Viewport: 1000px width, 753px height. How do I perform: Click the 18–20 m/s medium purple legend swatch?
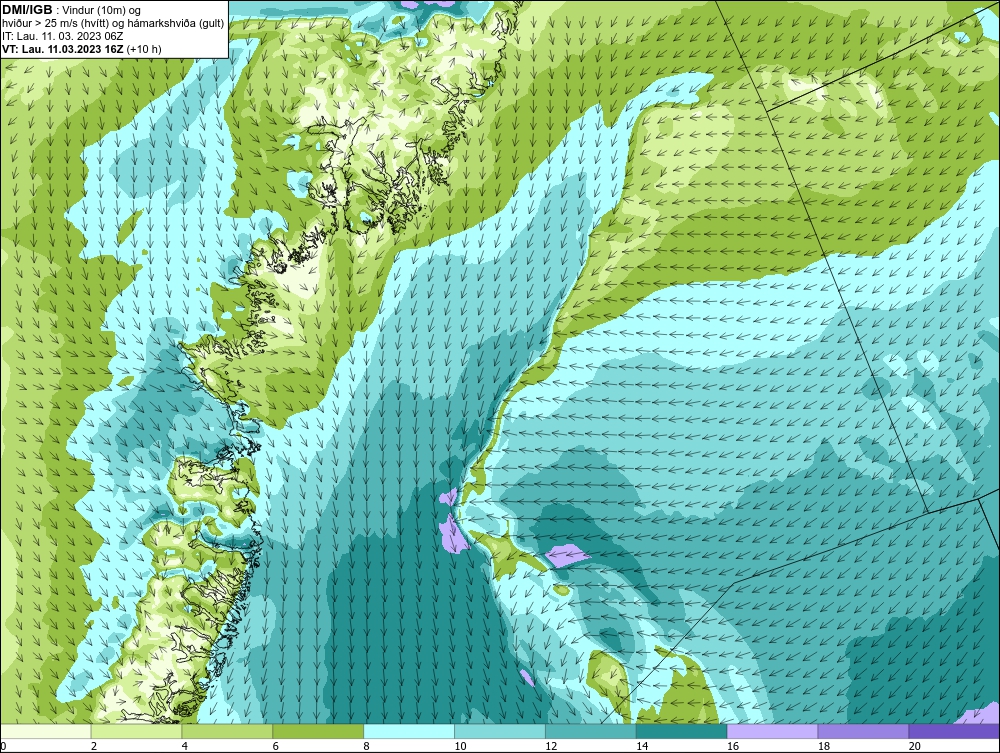coord(864,731)
